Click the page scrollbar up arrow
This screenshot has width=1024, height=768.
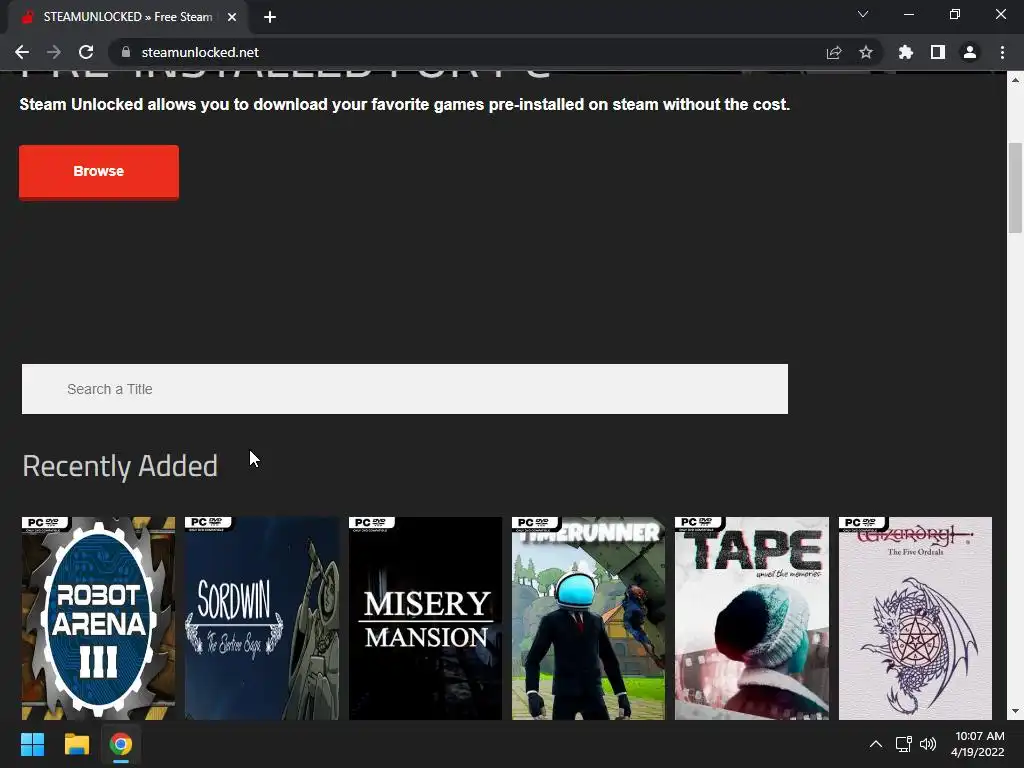pyautogui.click(x=1015, y=80)
